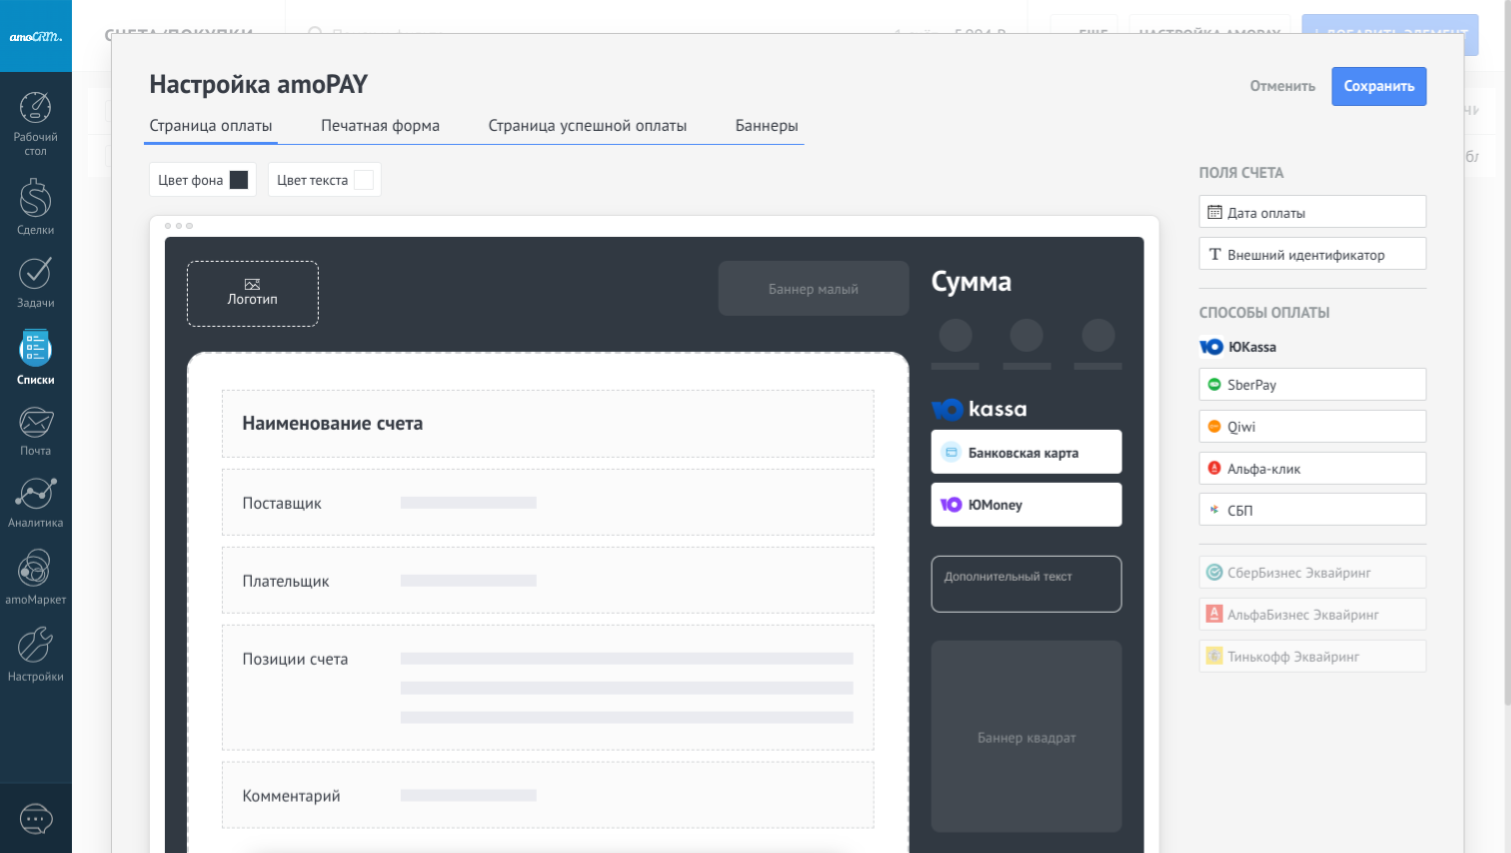Open the chat bubble icon at bottom
This screenshot has width=1511, height=853.
pos(35,819)
